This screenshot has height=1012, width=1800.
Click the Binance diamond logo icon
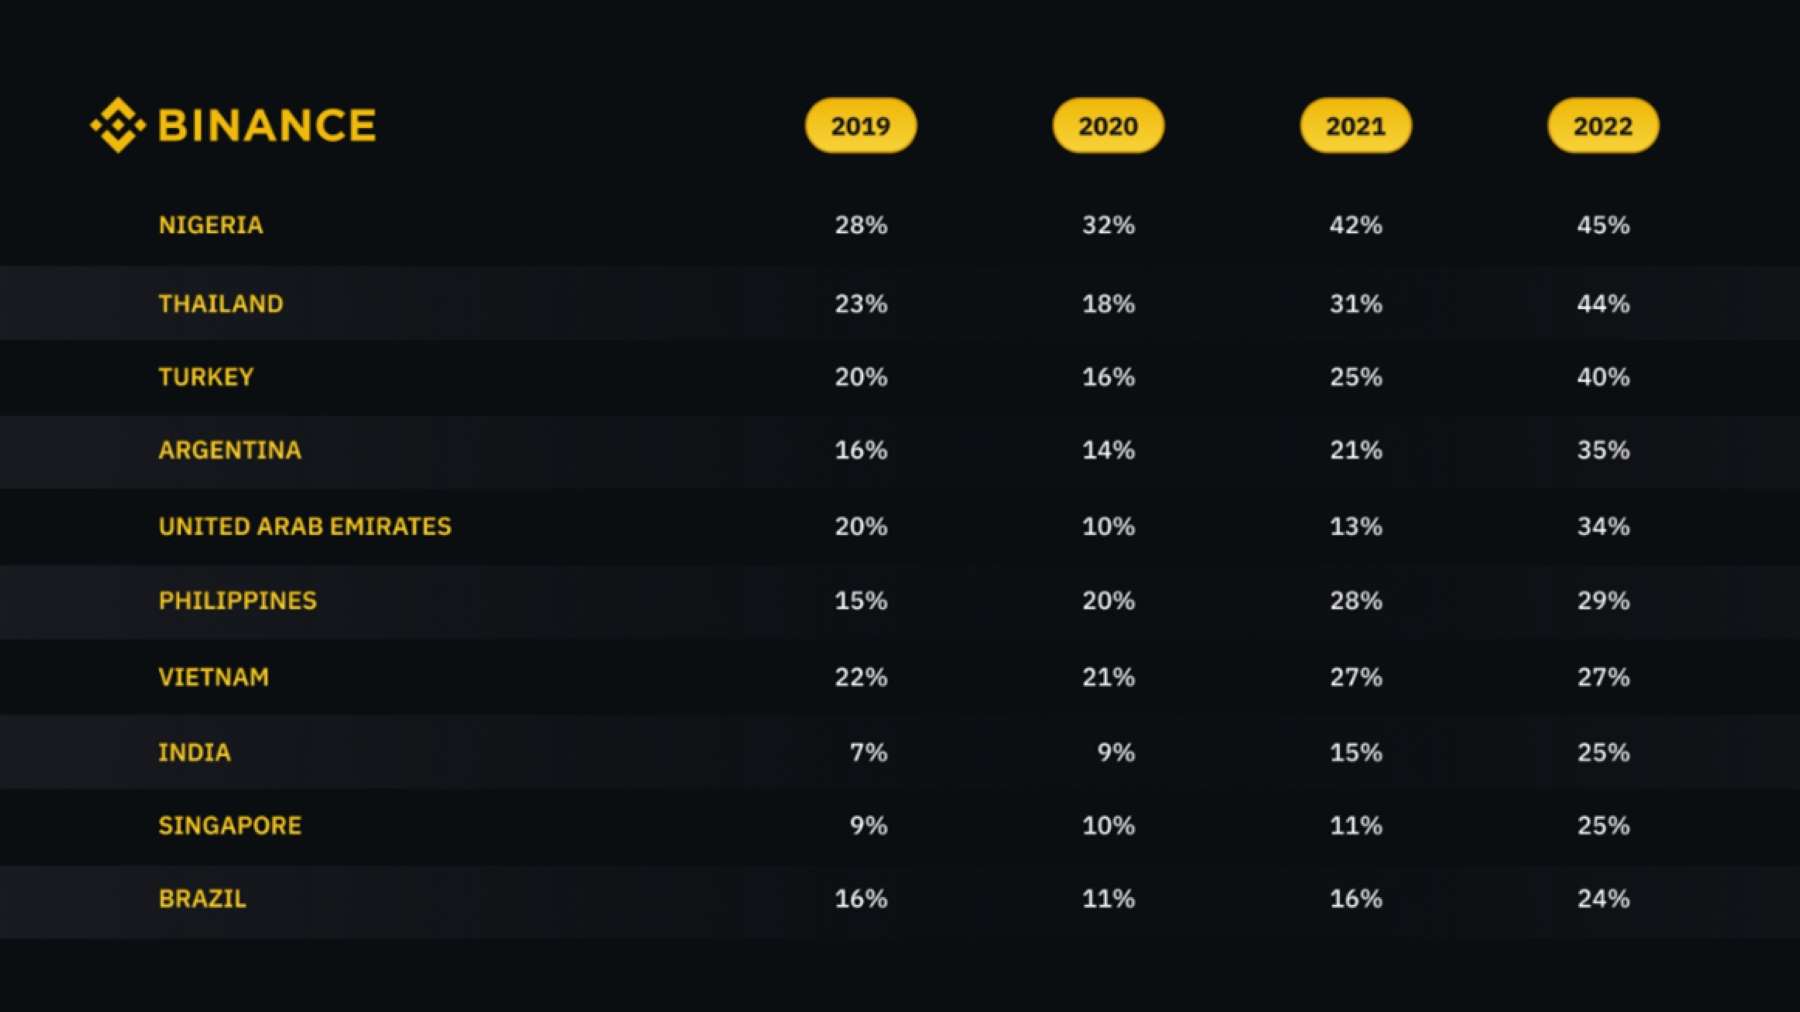tap(118, 125)
